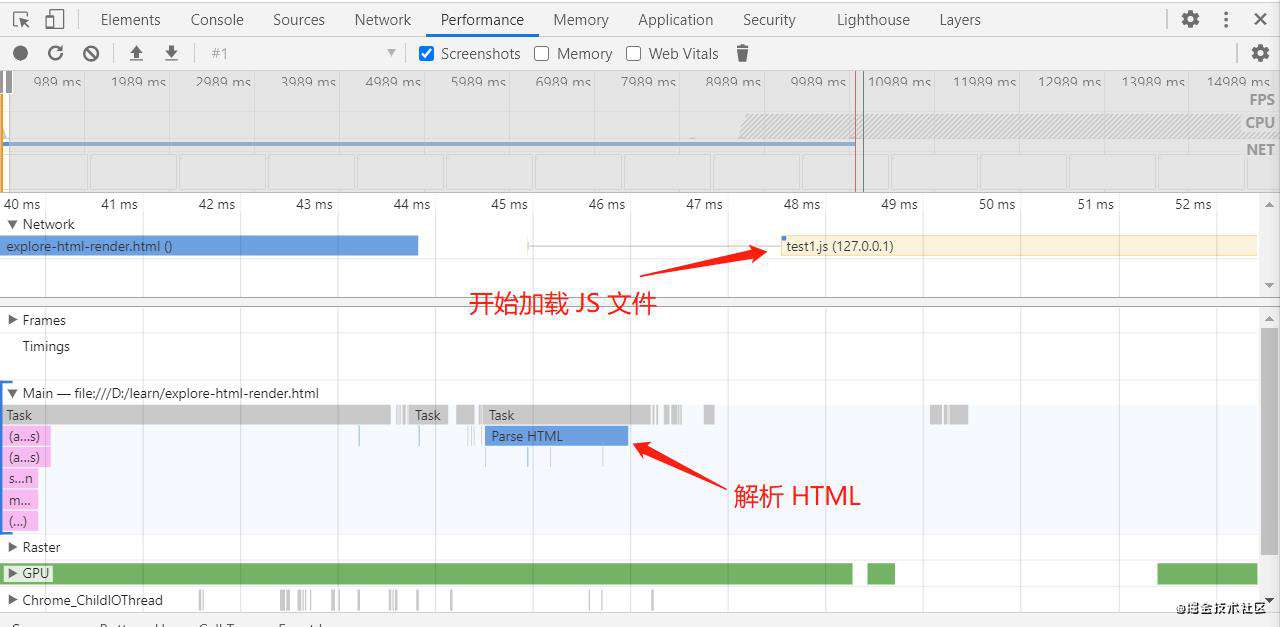Start recording with the record button
This screenshot has width=1280, height=627.
tap(21, 53)
